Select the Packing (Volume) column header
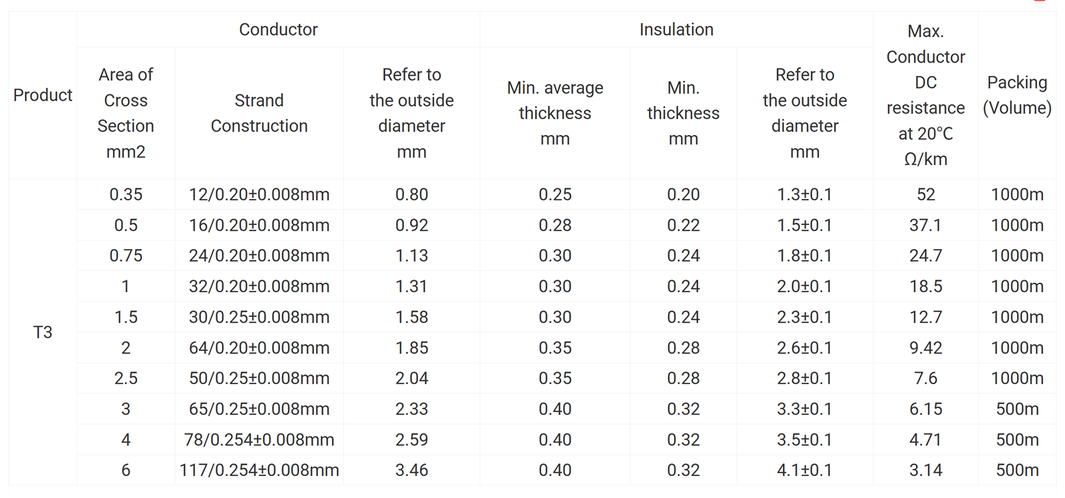 point(1016,95)
